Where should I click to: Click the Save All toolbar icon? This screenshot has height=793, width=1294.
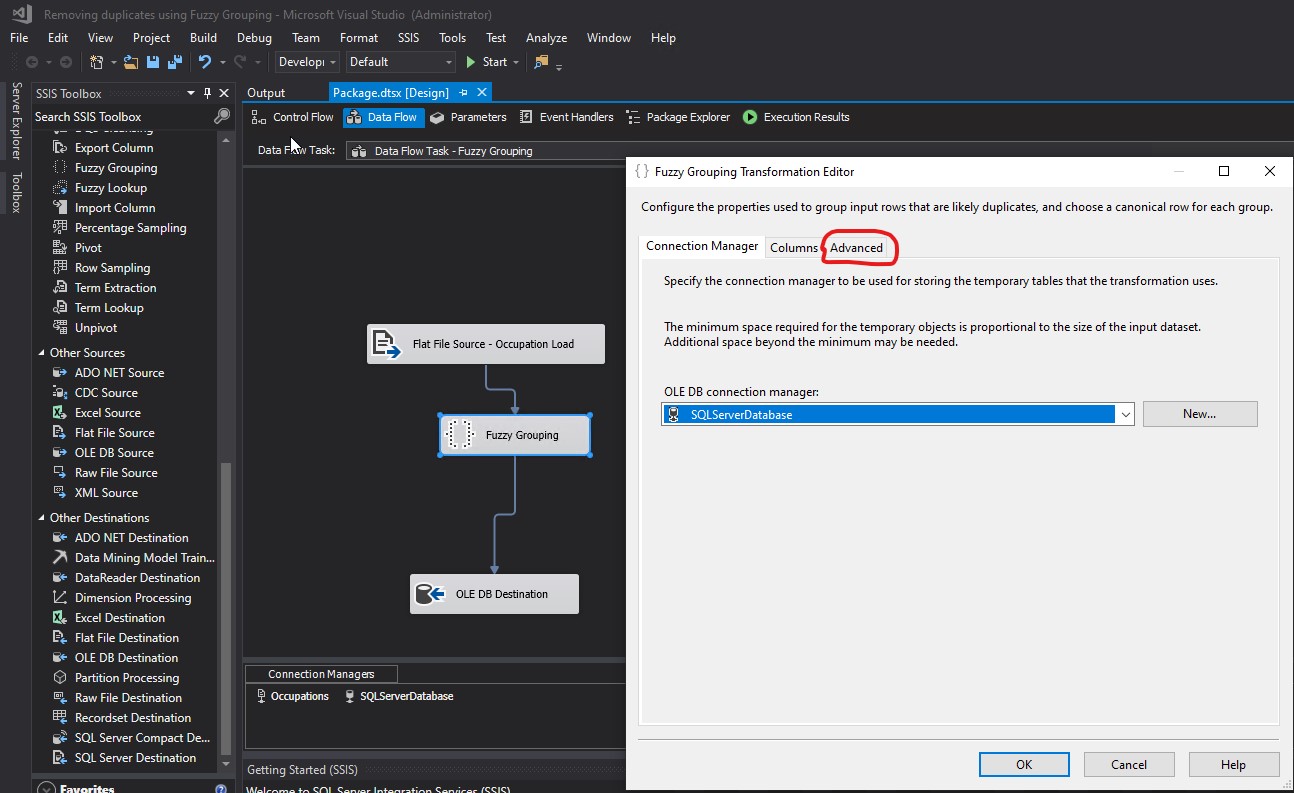tap(175, 62)
